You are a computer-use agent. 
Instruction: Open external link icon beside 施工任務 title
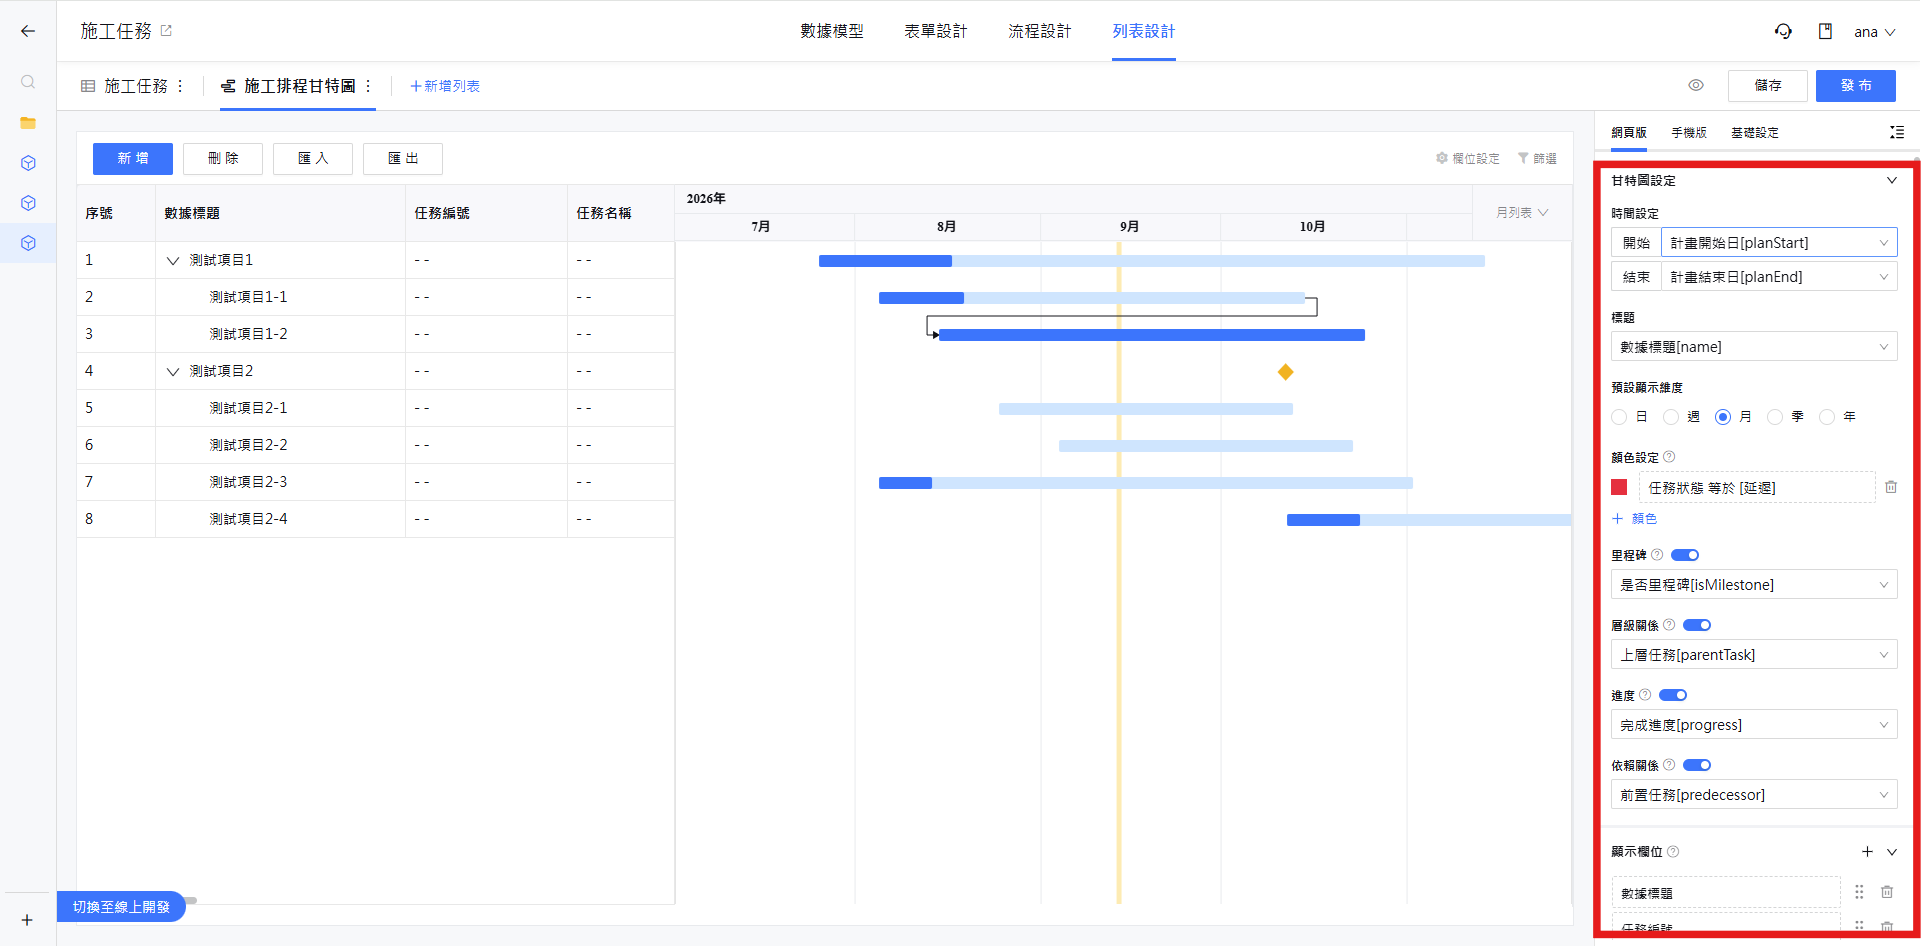pyautogui.click(x=166, y=31)
